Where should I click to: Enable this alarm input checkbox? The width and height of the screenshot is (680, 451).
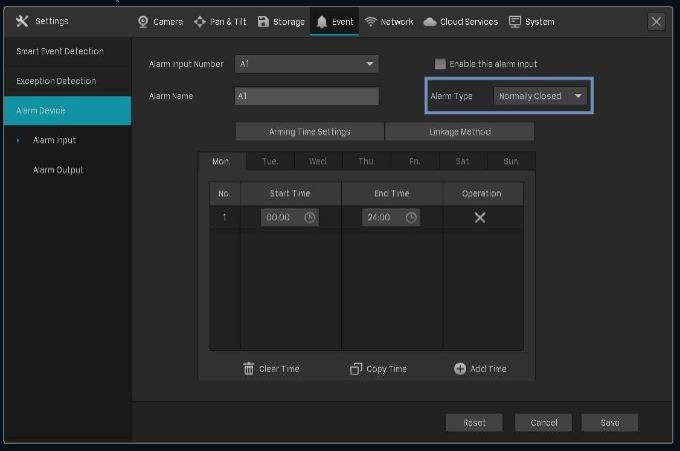coord(440,64)
